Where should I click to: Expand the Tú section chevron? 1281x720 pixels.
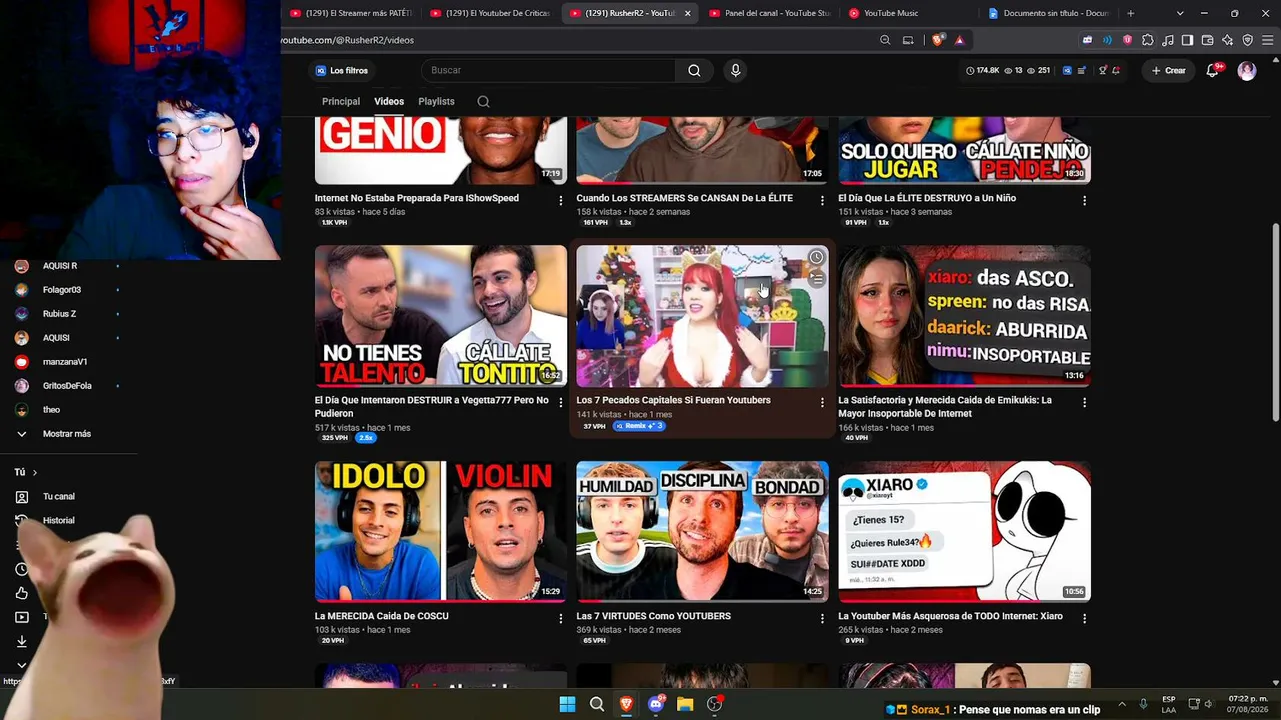(35, 473)
